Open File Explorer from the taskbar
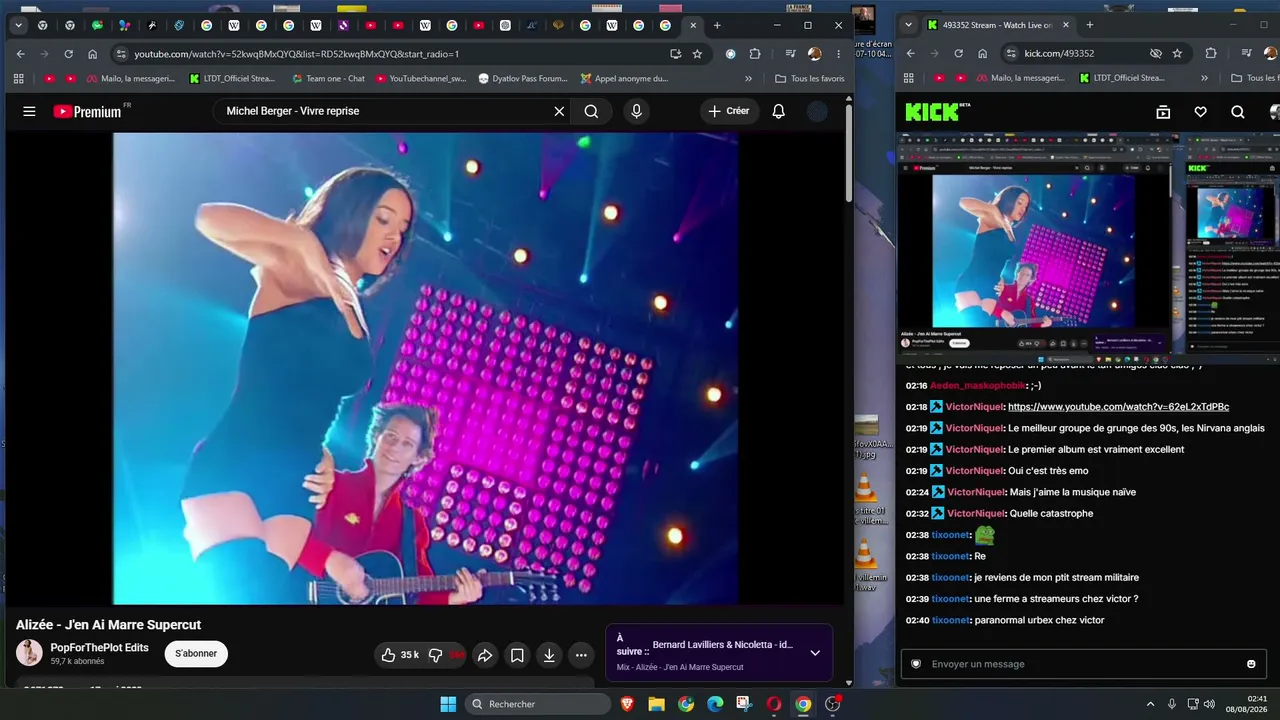 (x=656, y=704)
